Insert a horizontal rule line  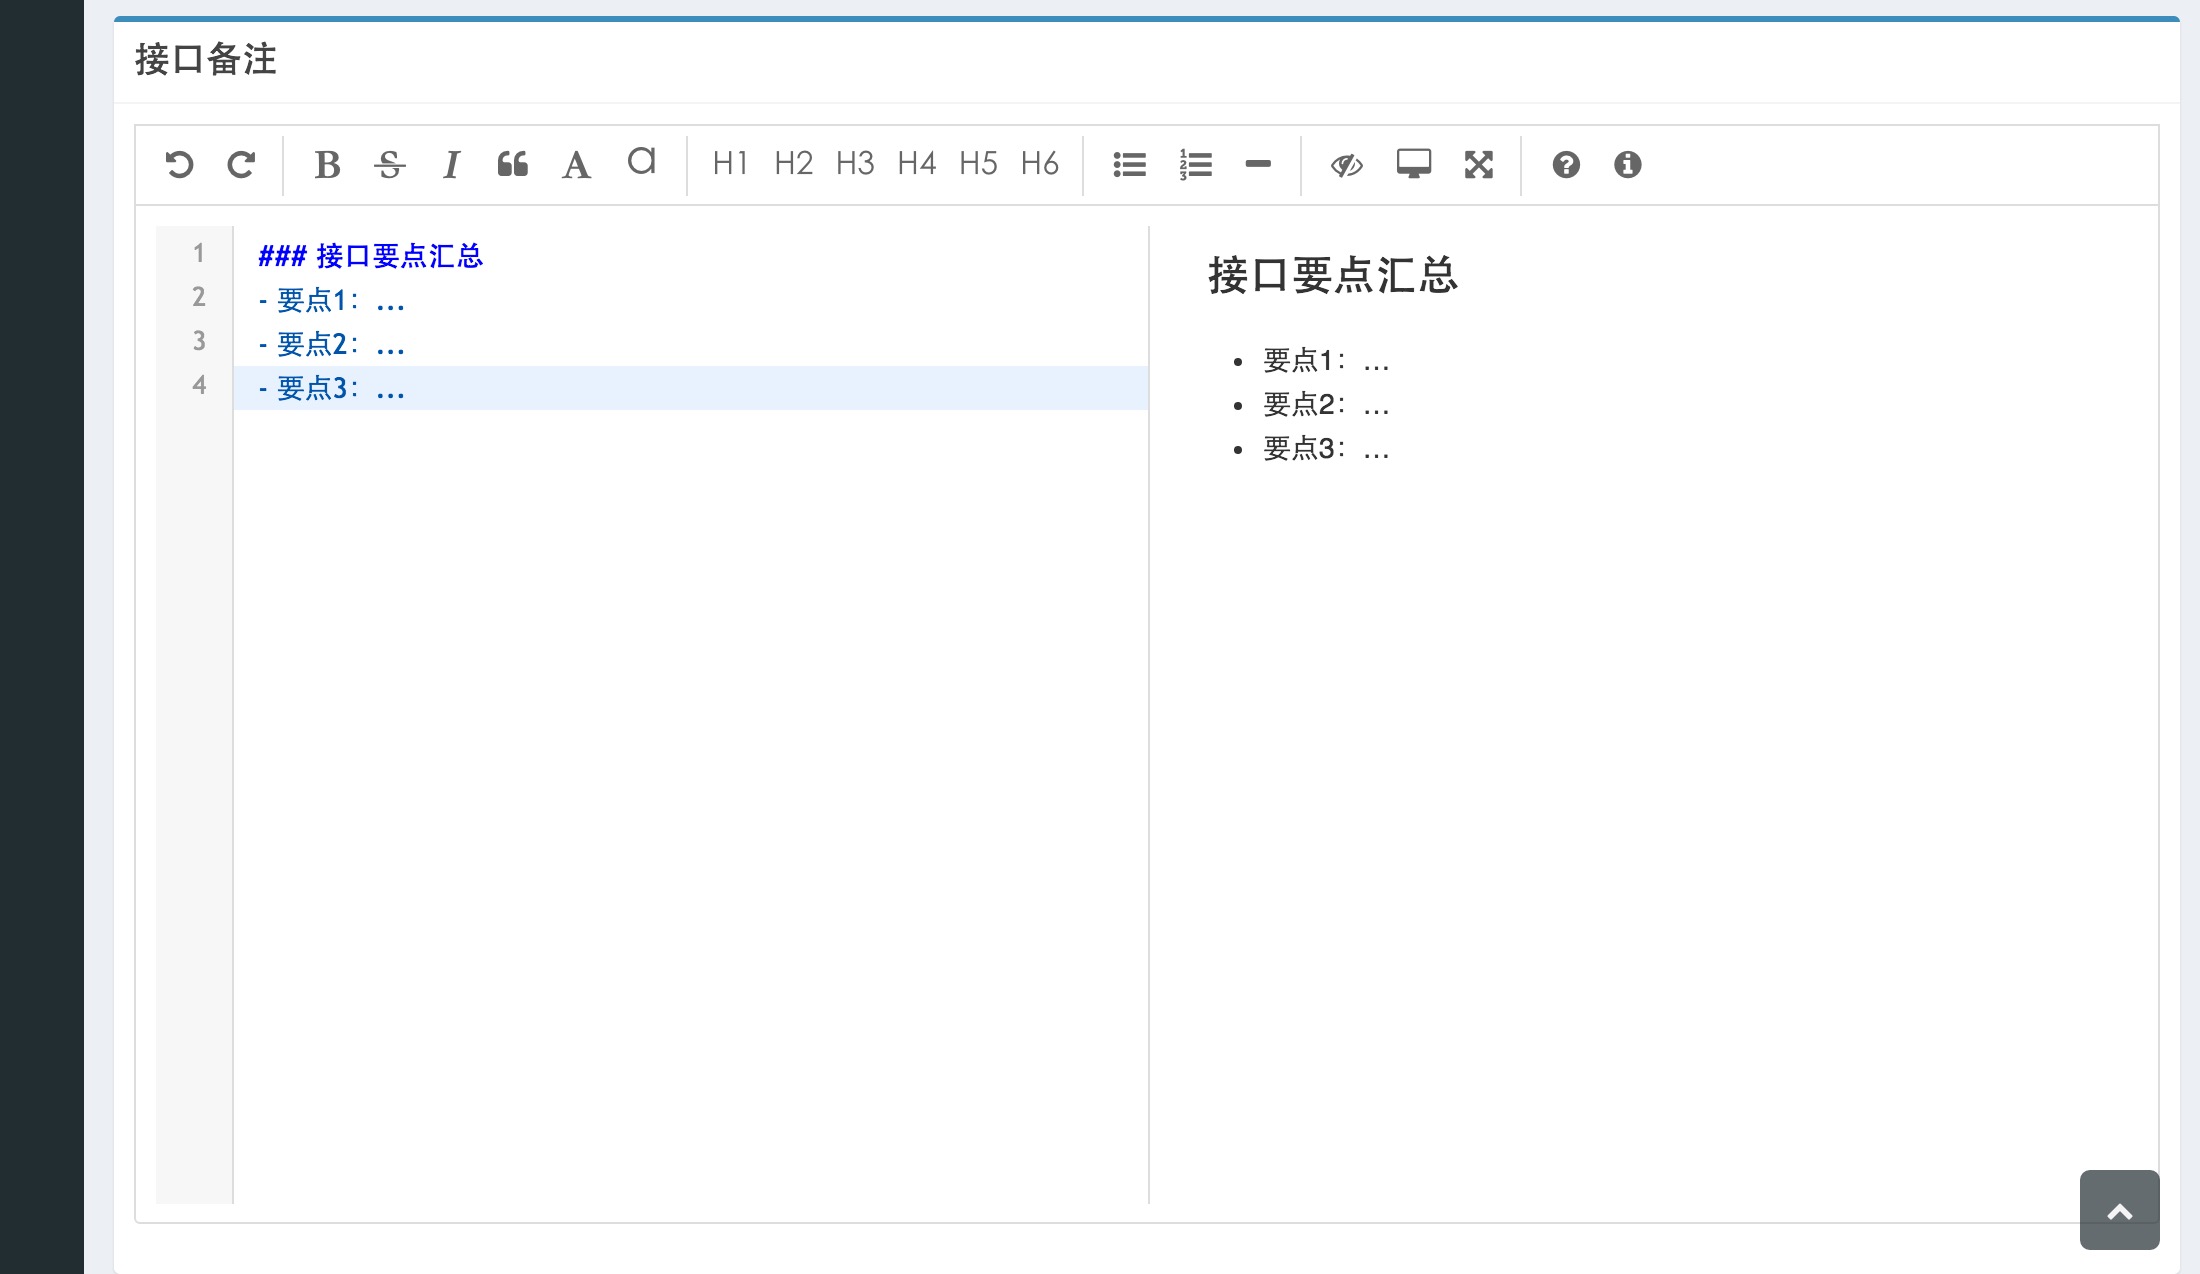tap(1258, 164)
